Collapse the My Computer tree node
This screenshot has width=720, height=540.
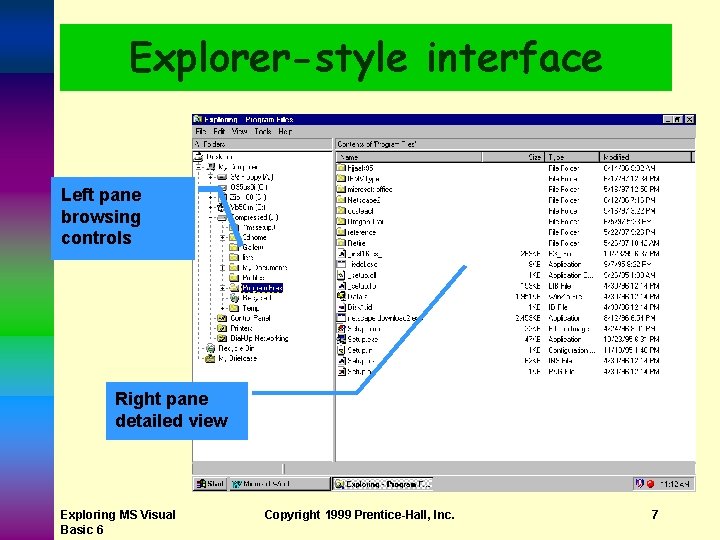pyautogui.click(x=199, y=167)
